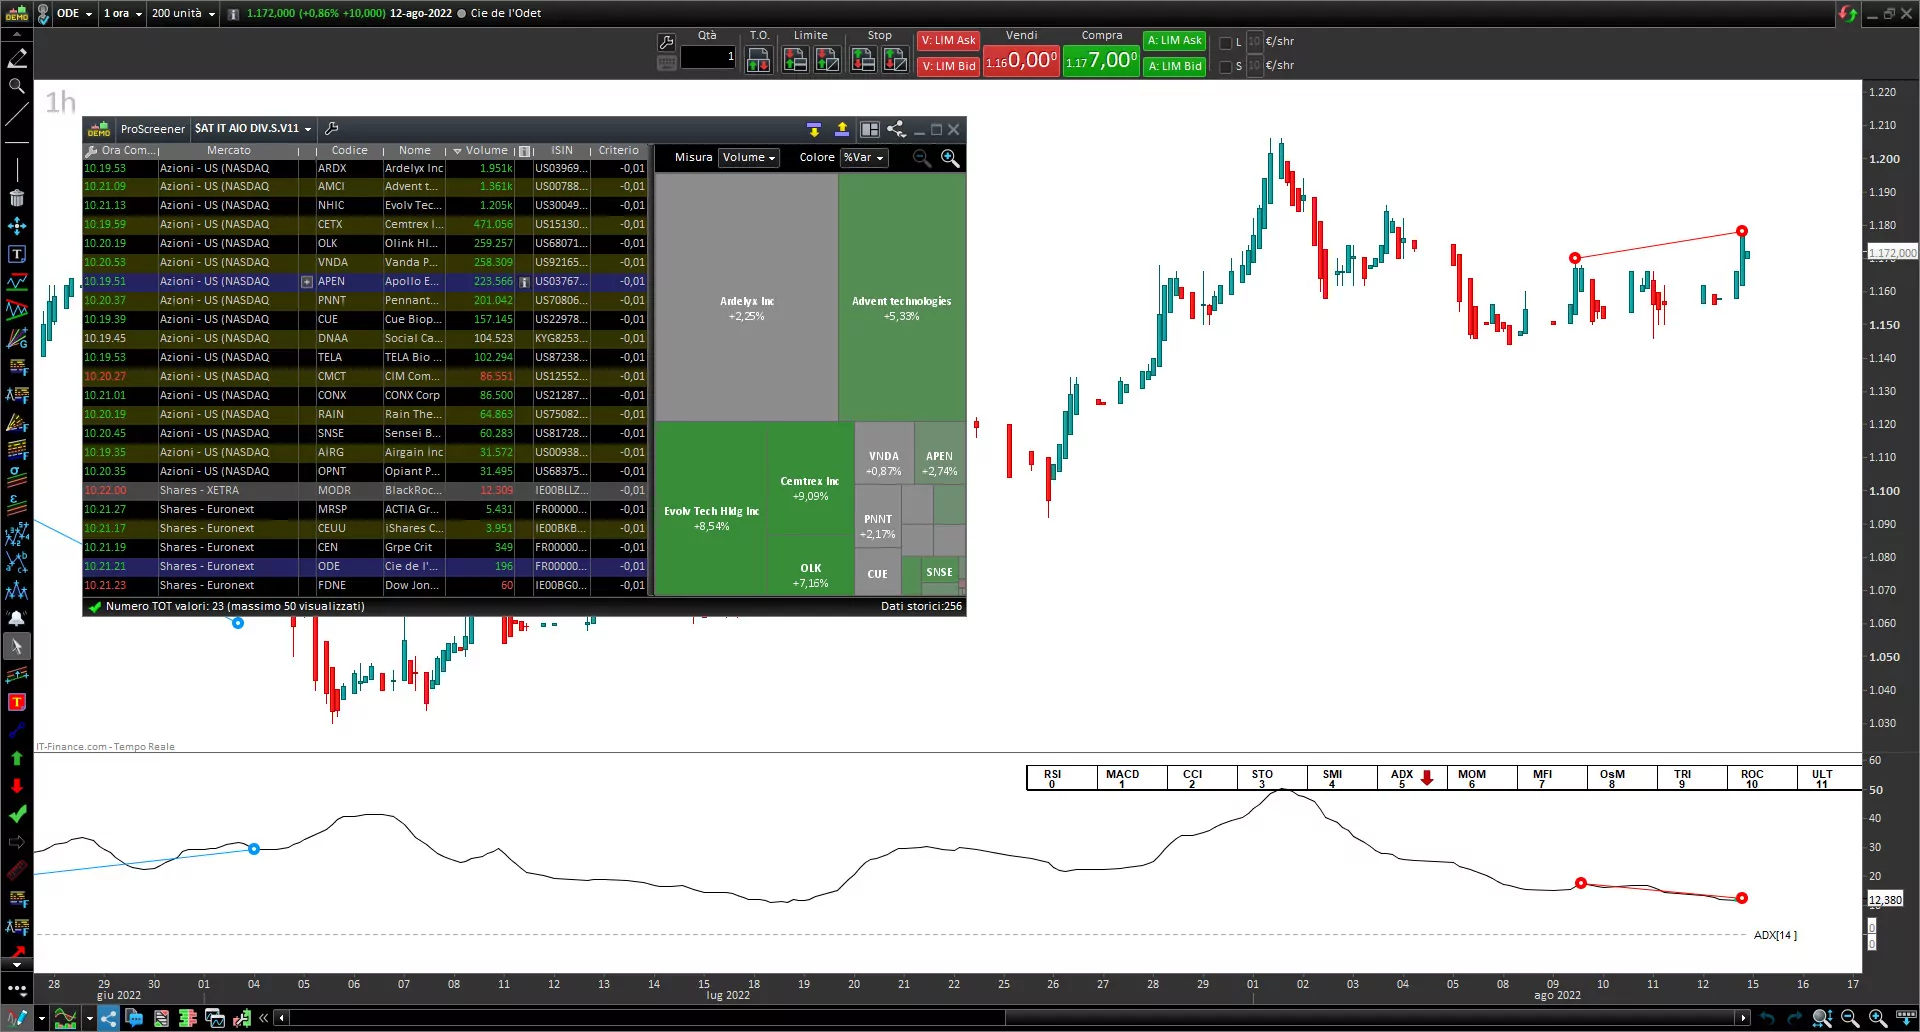
Task: Select the text annotation tool in left toolbar
Action: pos(17,254)
